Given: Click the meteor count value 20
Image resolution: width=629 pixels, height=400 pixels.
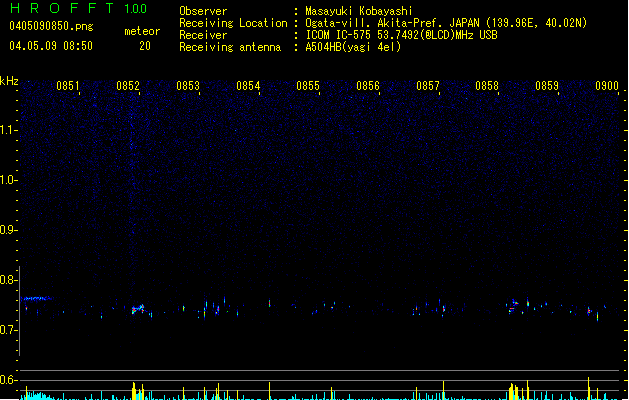Looking at the screenshot, I should pos(145,46).
